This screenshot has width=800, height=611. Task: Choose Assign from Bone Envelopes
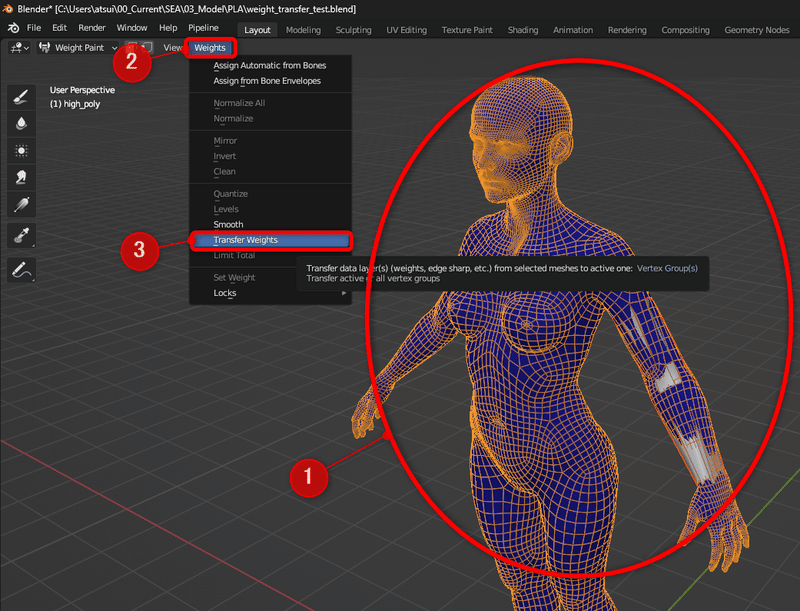click(270, 81)
